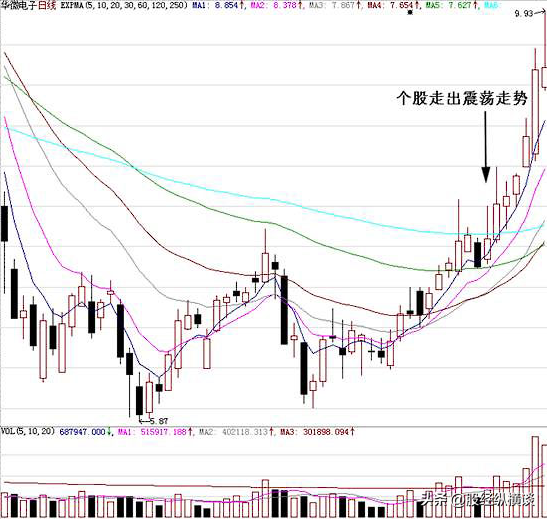Select the 5.87 low price marker
Screen dimensions: 547x519
[159, 421]
